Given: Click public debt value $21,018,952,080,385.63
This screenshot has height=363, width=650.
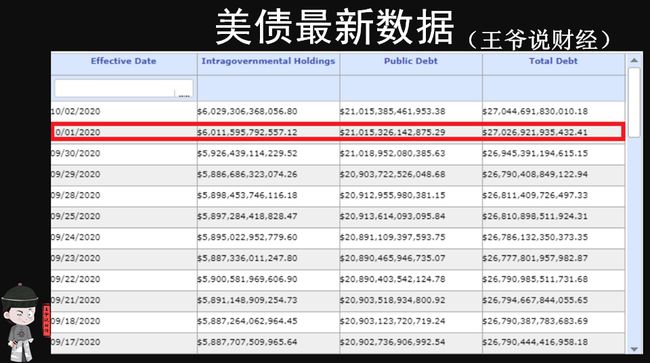Looking at the screenshot, I should (x=393, y=153).
